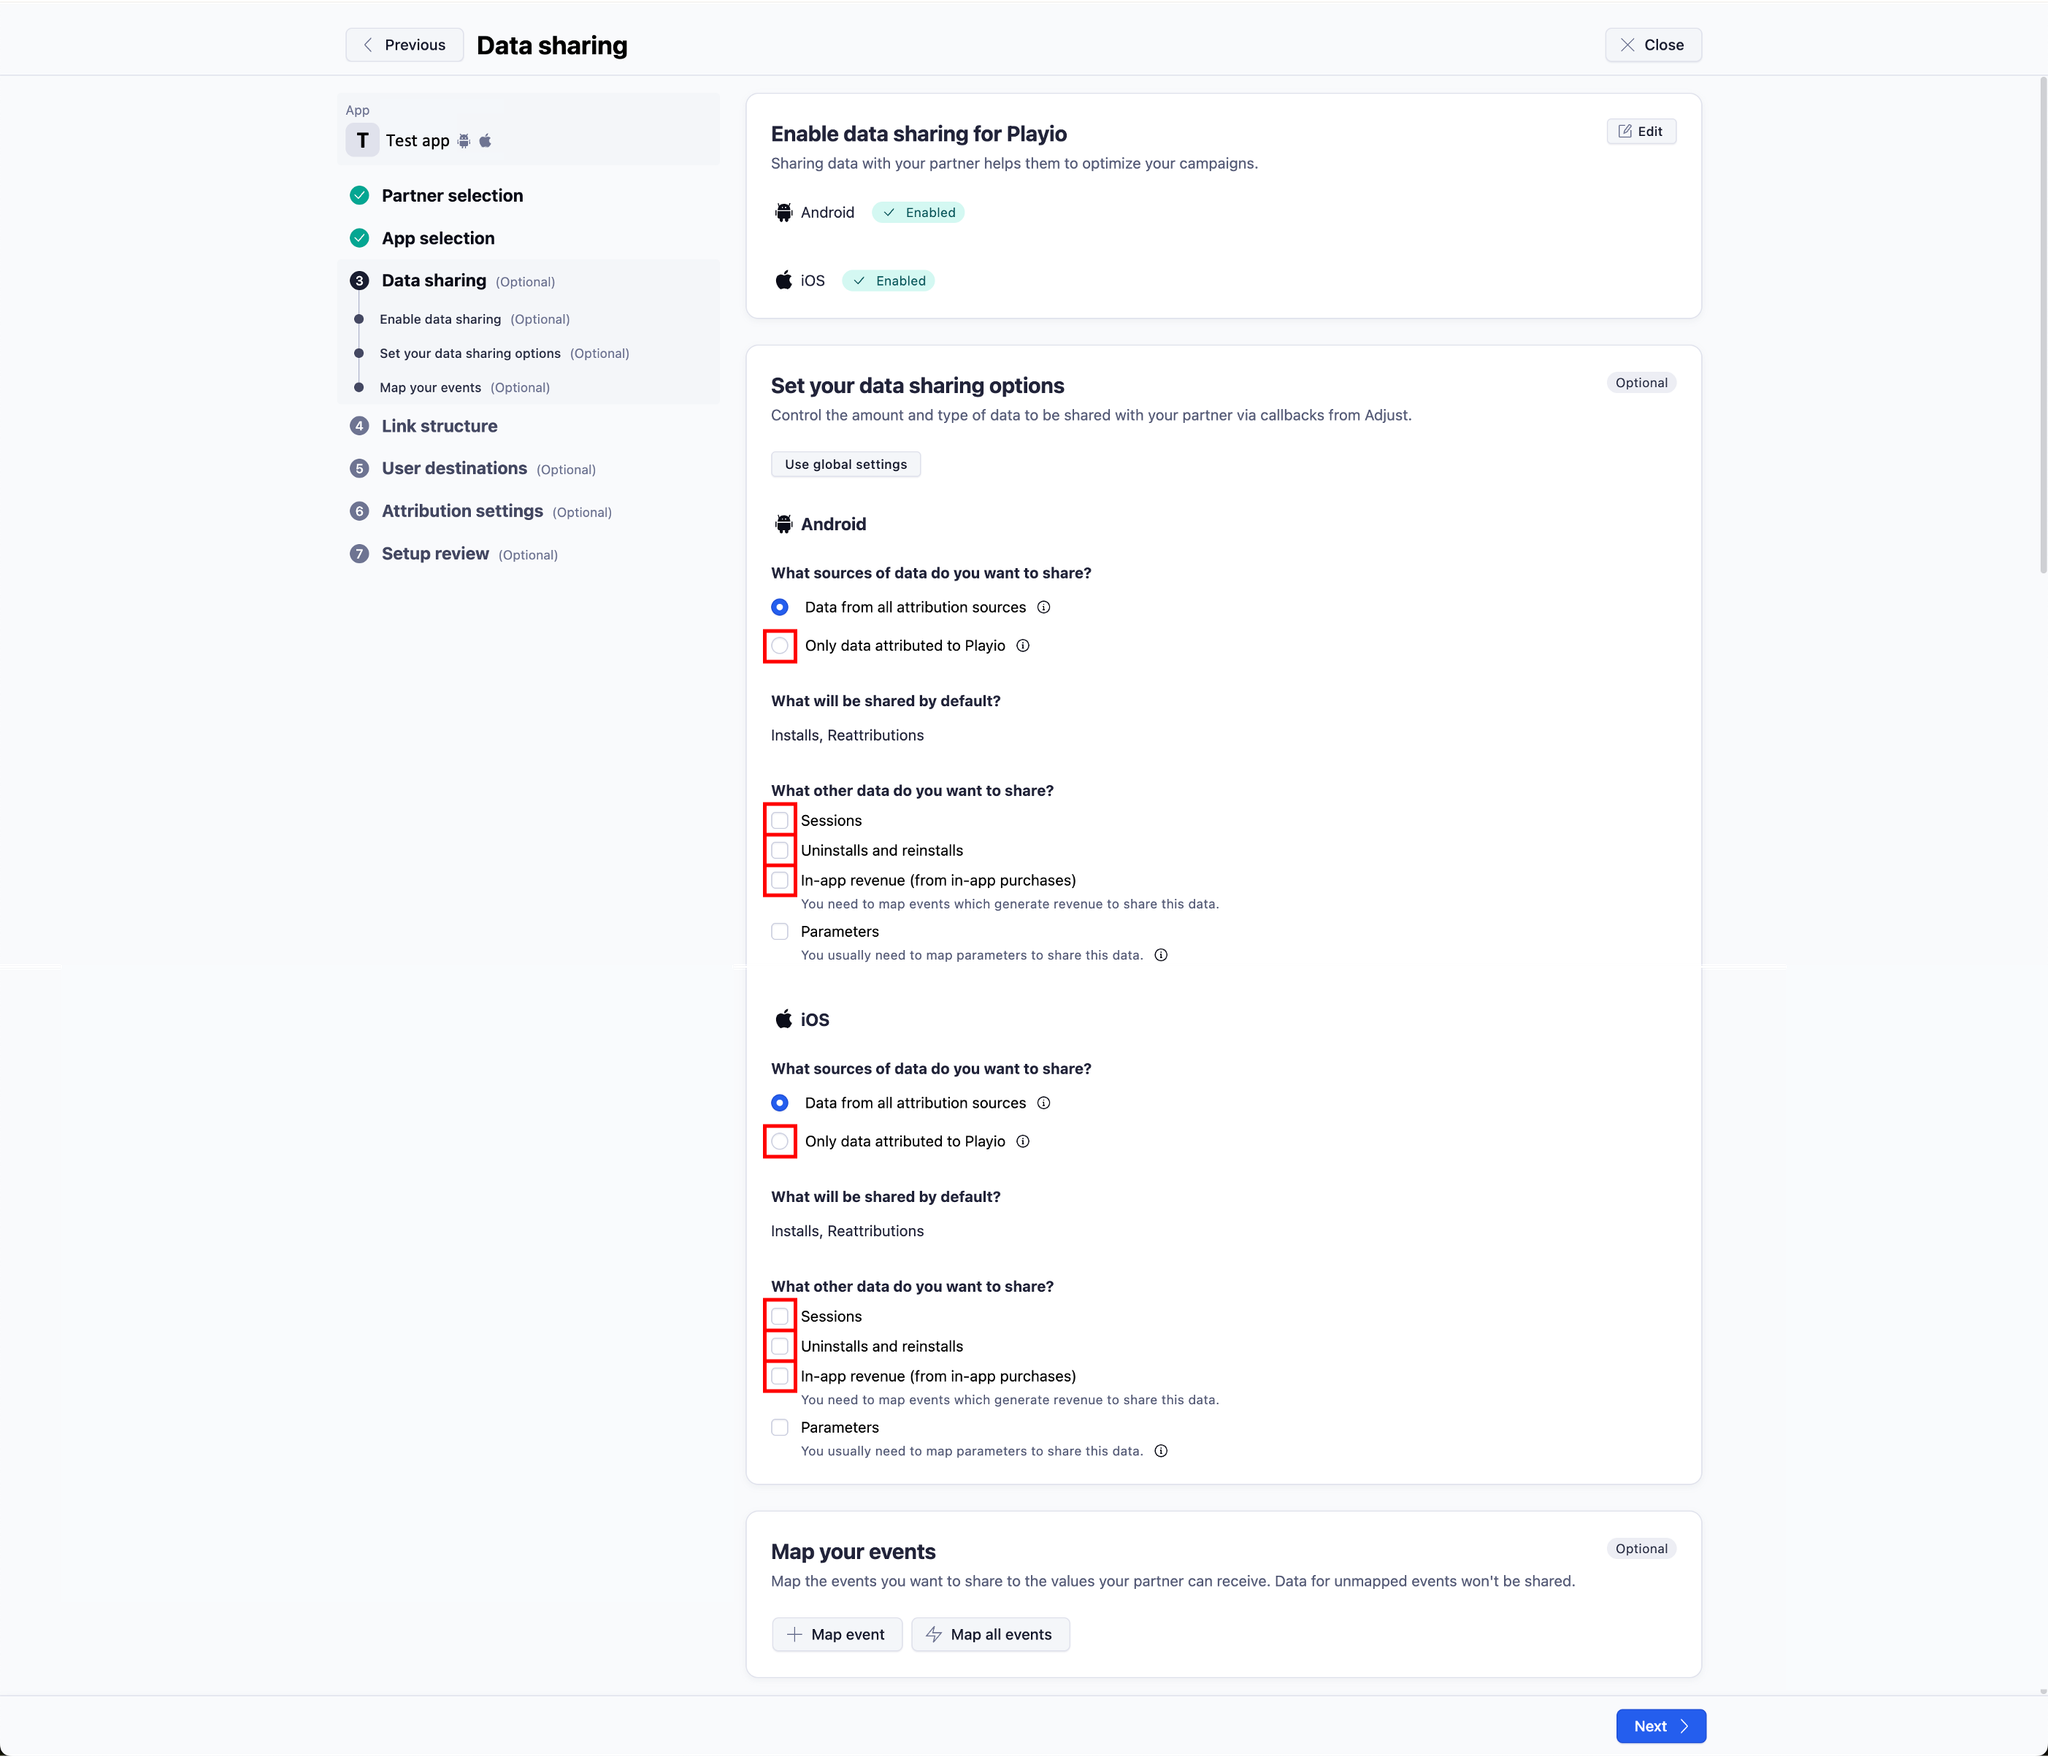The height and width of the screenshot is (1757, 2048).
Task: Click the step 3 Data sharing number icon
Action: click(x=359, y=281)
